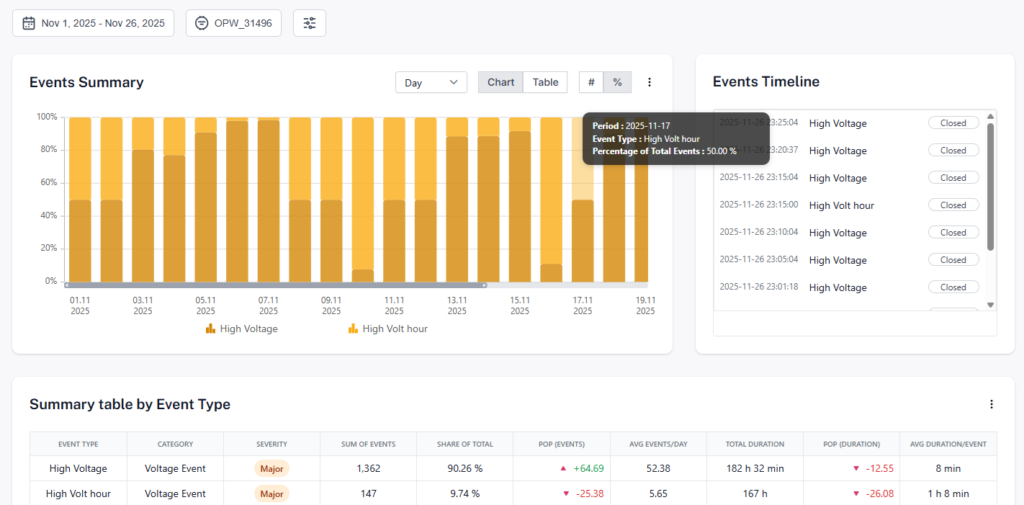
Task: Click Major severity badge in High Voltage row
Action: click(272, 468)
